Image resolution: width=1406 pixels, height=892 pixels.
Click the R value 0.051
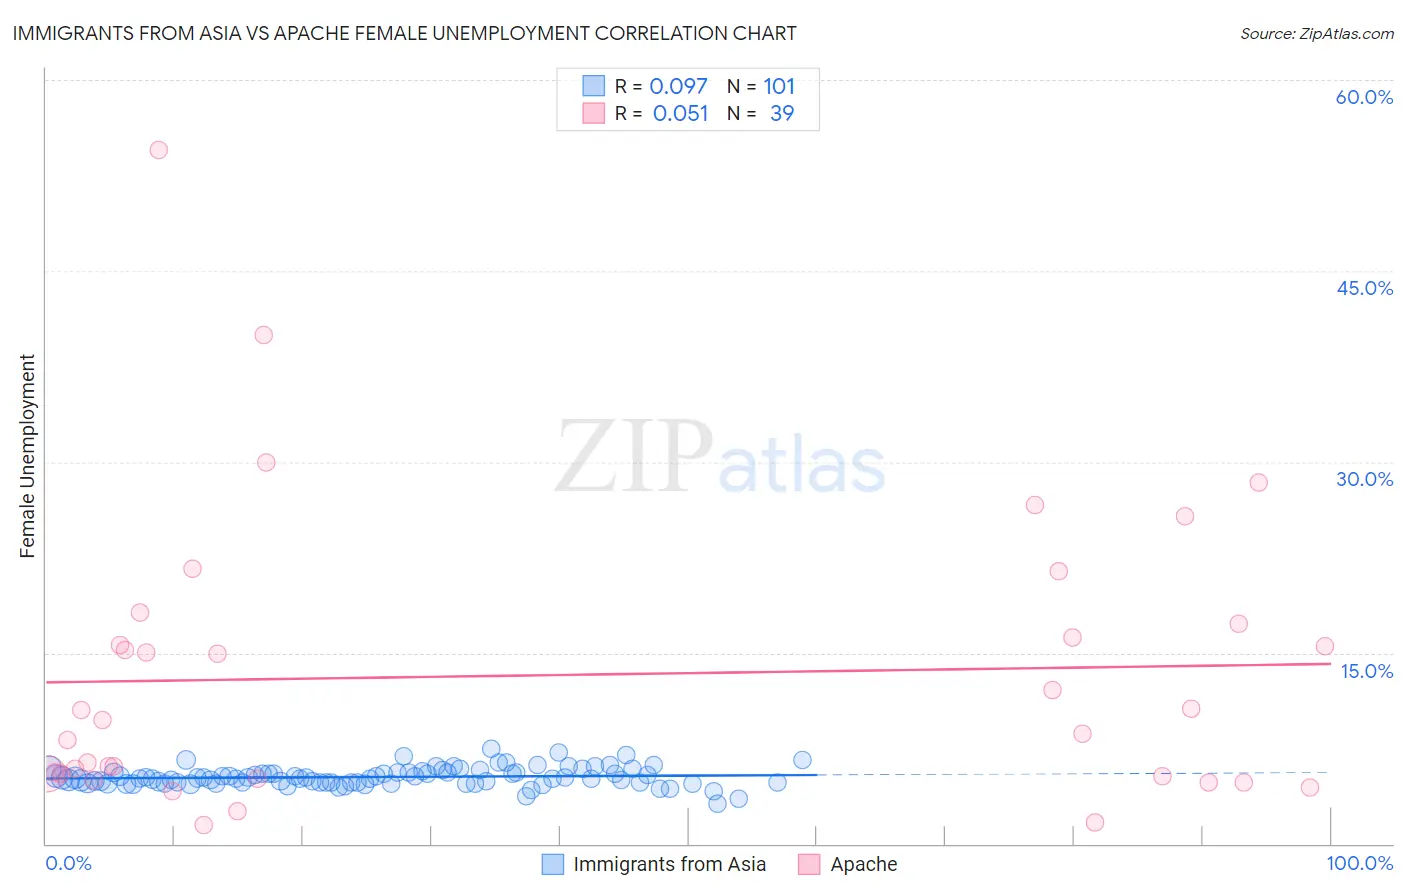coord(680,113)
